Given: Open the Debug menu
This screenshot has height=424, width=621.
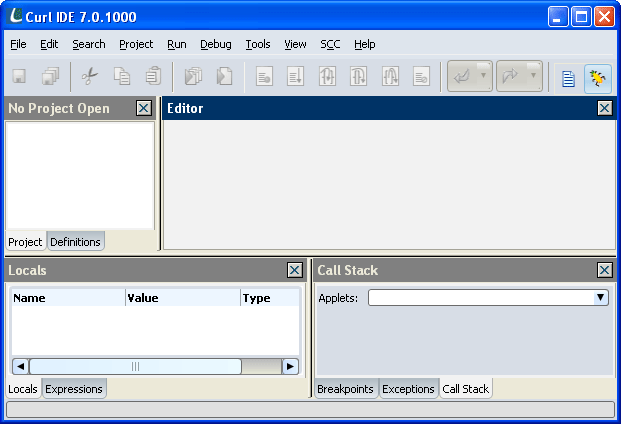Looking at the screenshot, I should (x=215, y=44).
